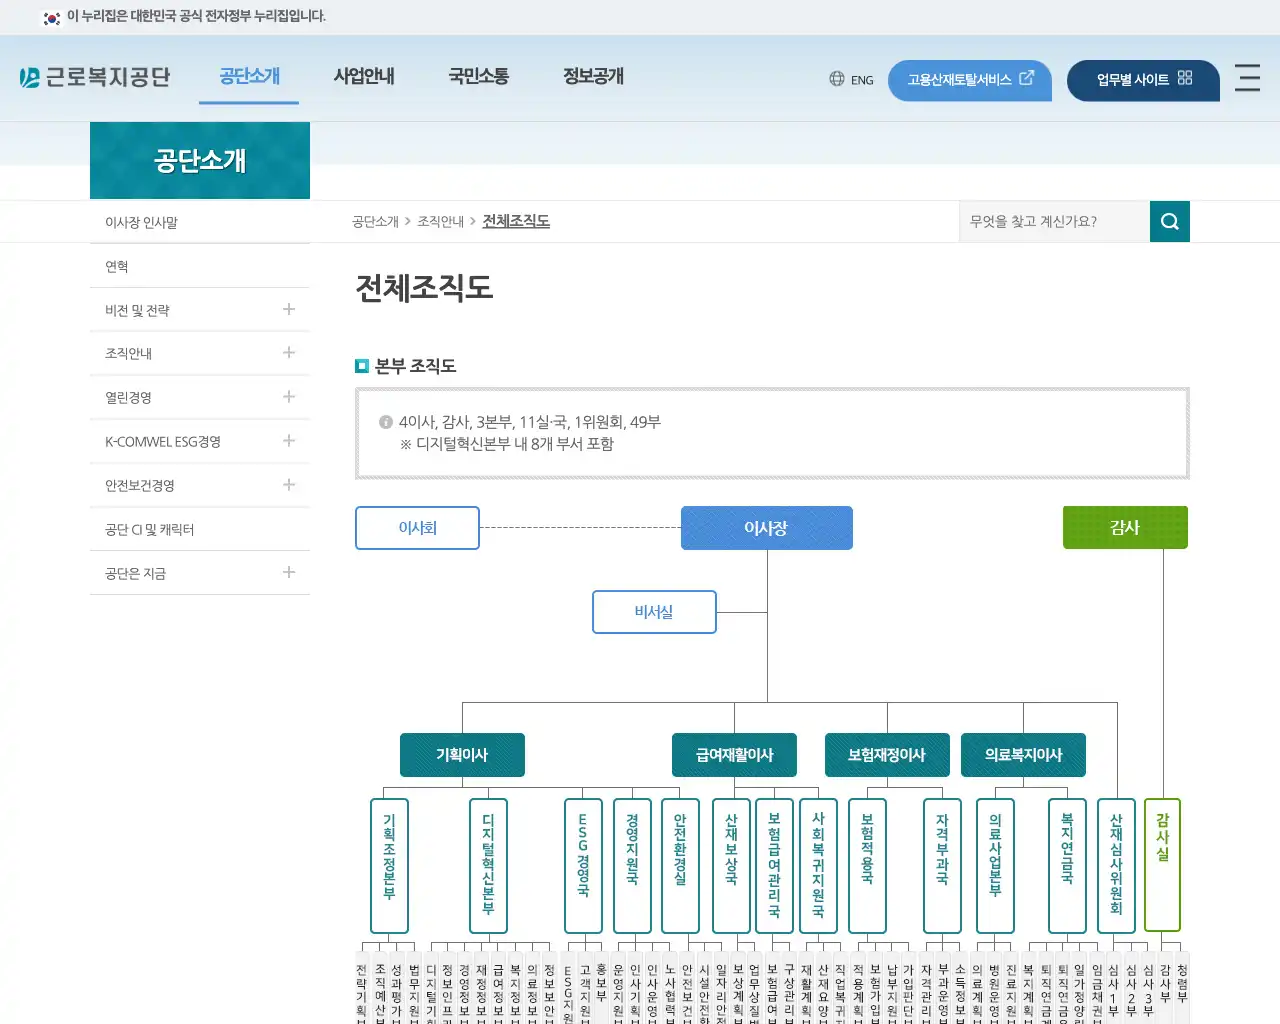Click the 공단소개 breadcrumb link
The height and width of the screenshot is (1024, 1280).
(375, 221)
